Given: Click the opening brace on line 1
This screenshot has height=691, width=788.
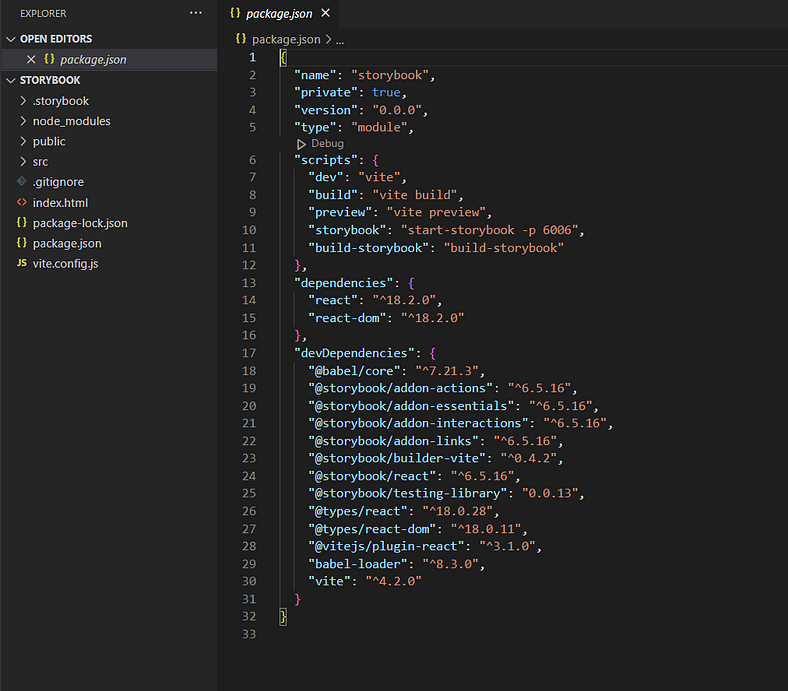Looking at the screenshot, I should (x=283, y=58).
